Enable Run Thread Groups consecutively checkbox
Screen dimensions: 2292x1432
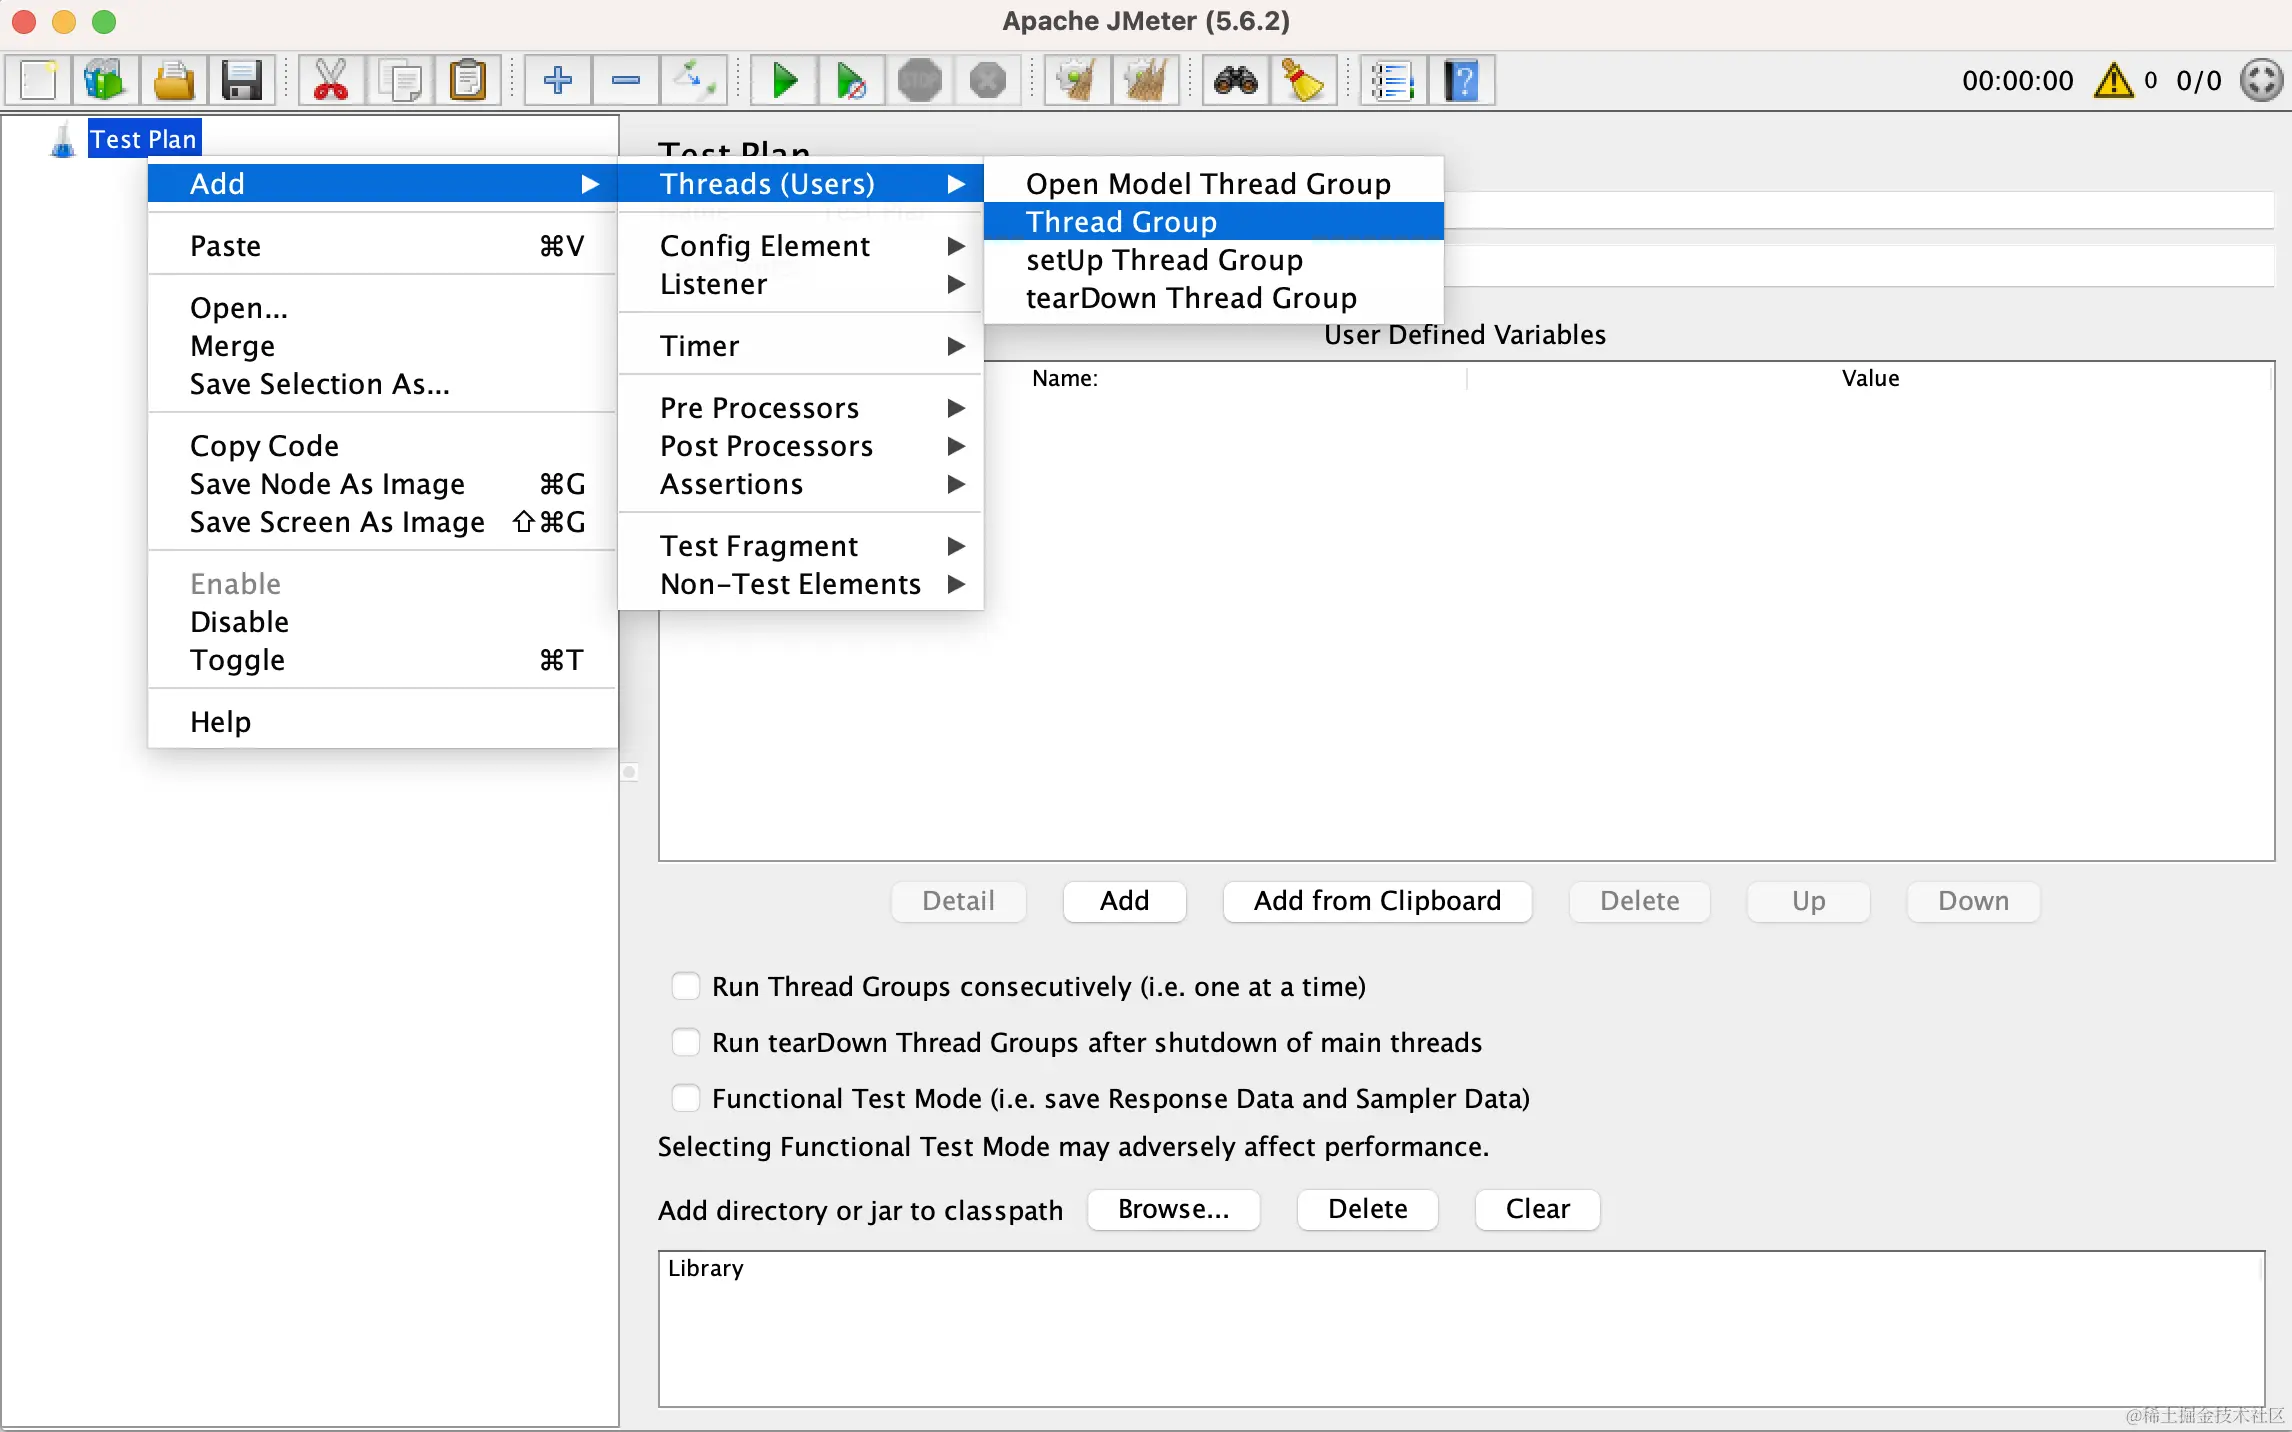pyautogui.click(x=686, y=986)
